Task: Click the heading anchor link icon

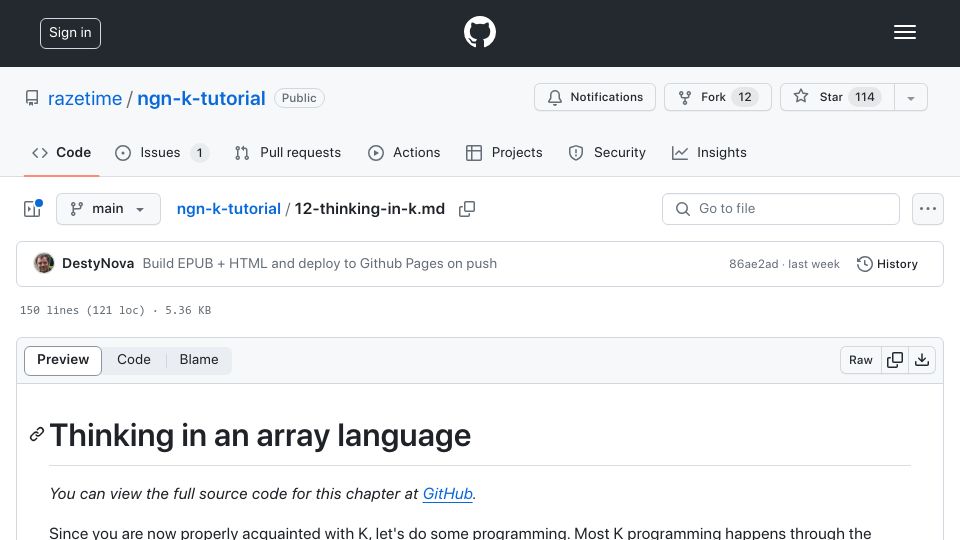Action: [x=37, y=435]
